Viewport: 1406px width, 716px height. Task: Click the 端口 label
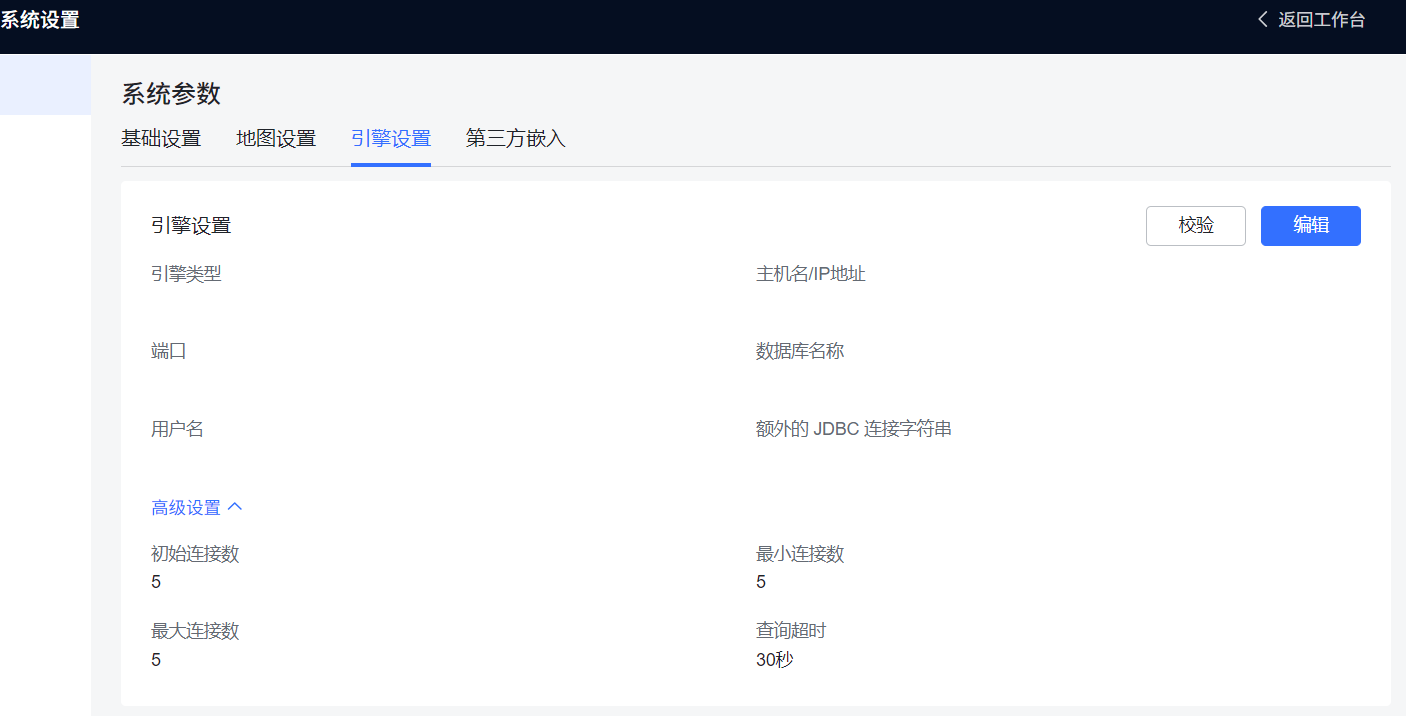(169, 352)
